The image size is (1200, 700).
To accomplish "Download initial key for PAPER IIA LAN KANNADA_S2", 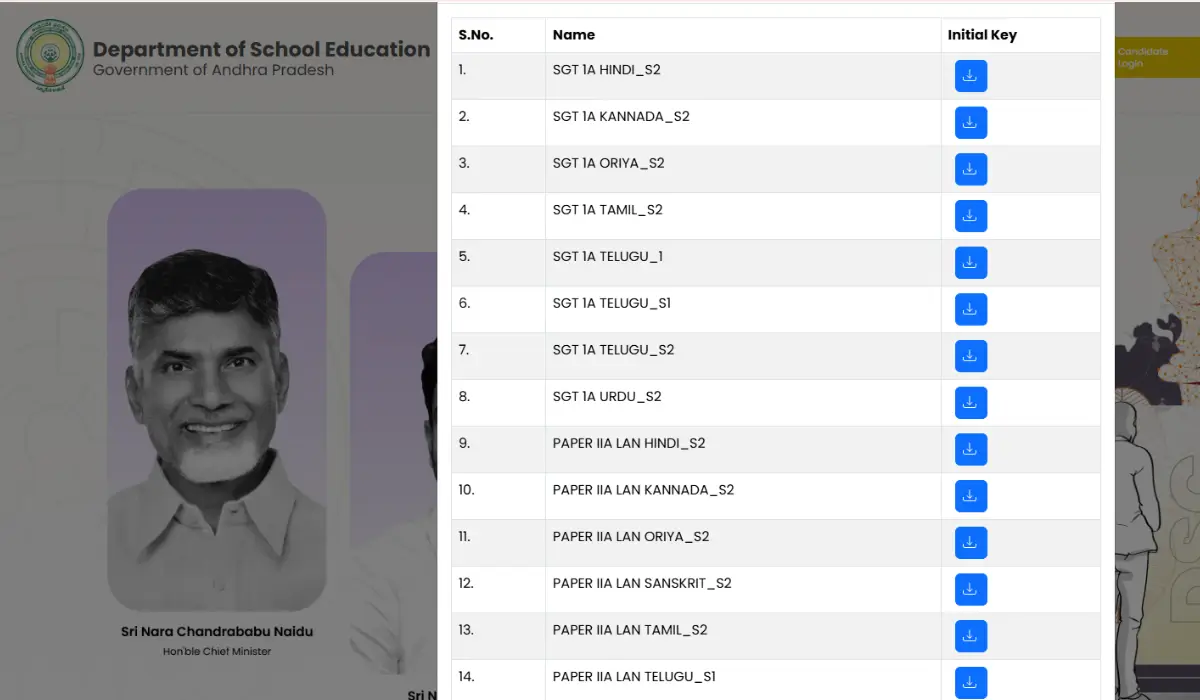I will click(971, 496).
